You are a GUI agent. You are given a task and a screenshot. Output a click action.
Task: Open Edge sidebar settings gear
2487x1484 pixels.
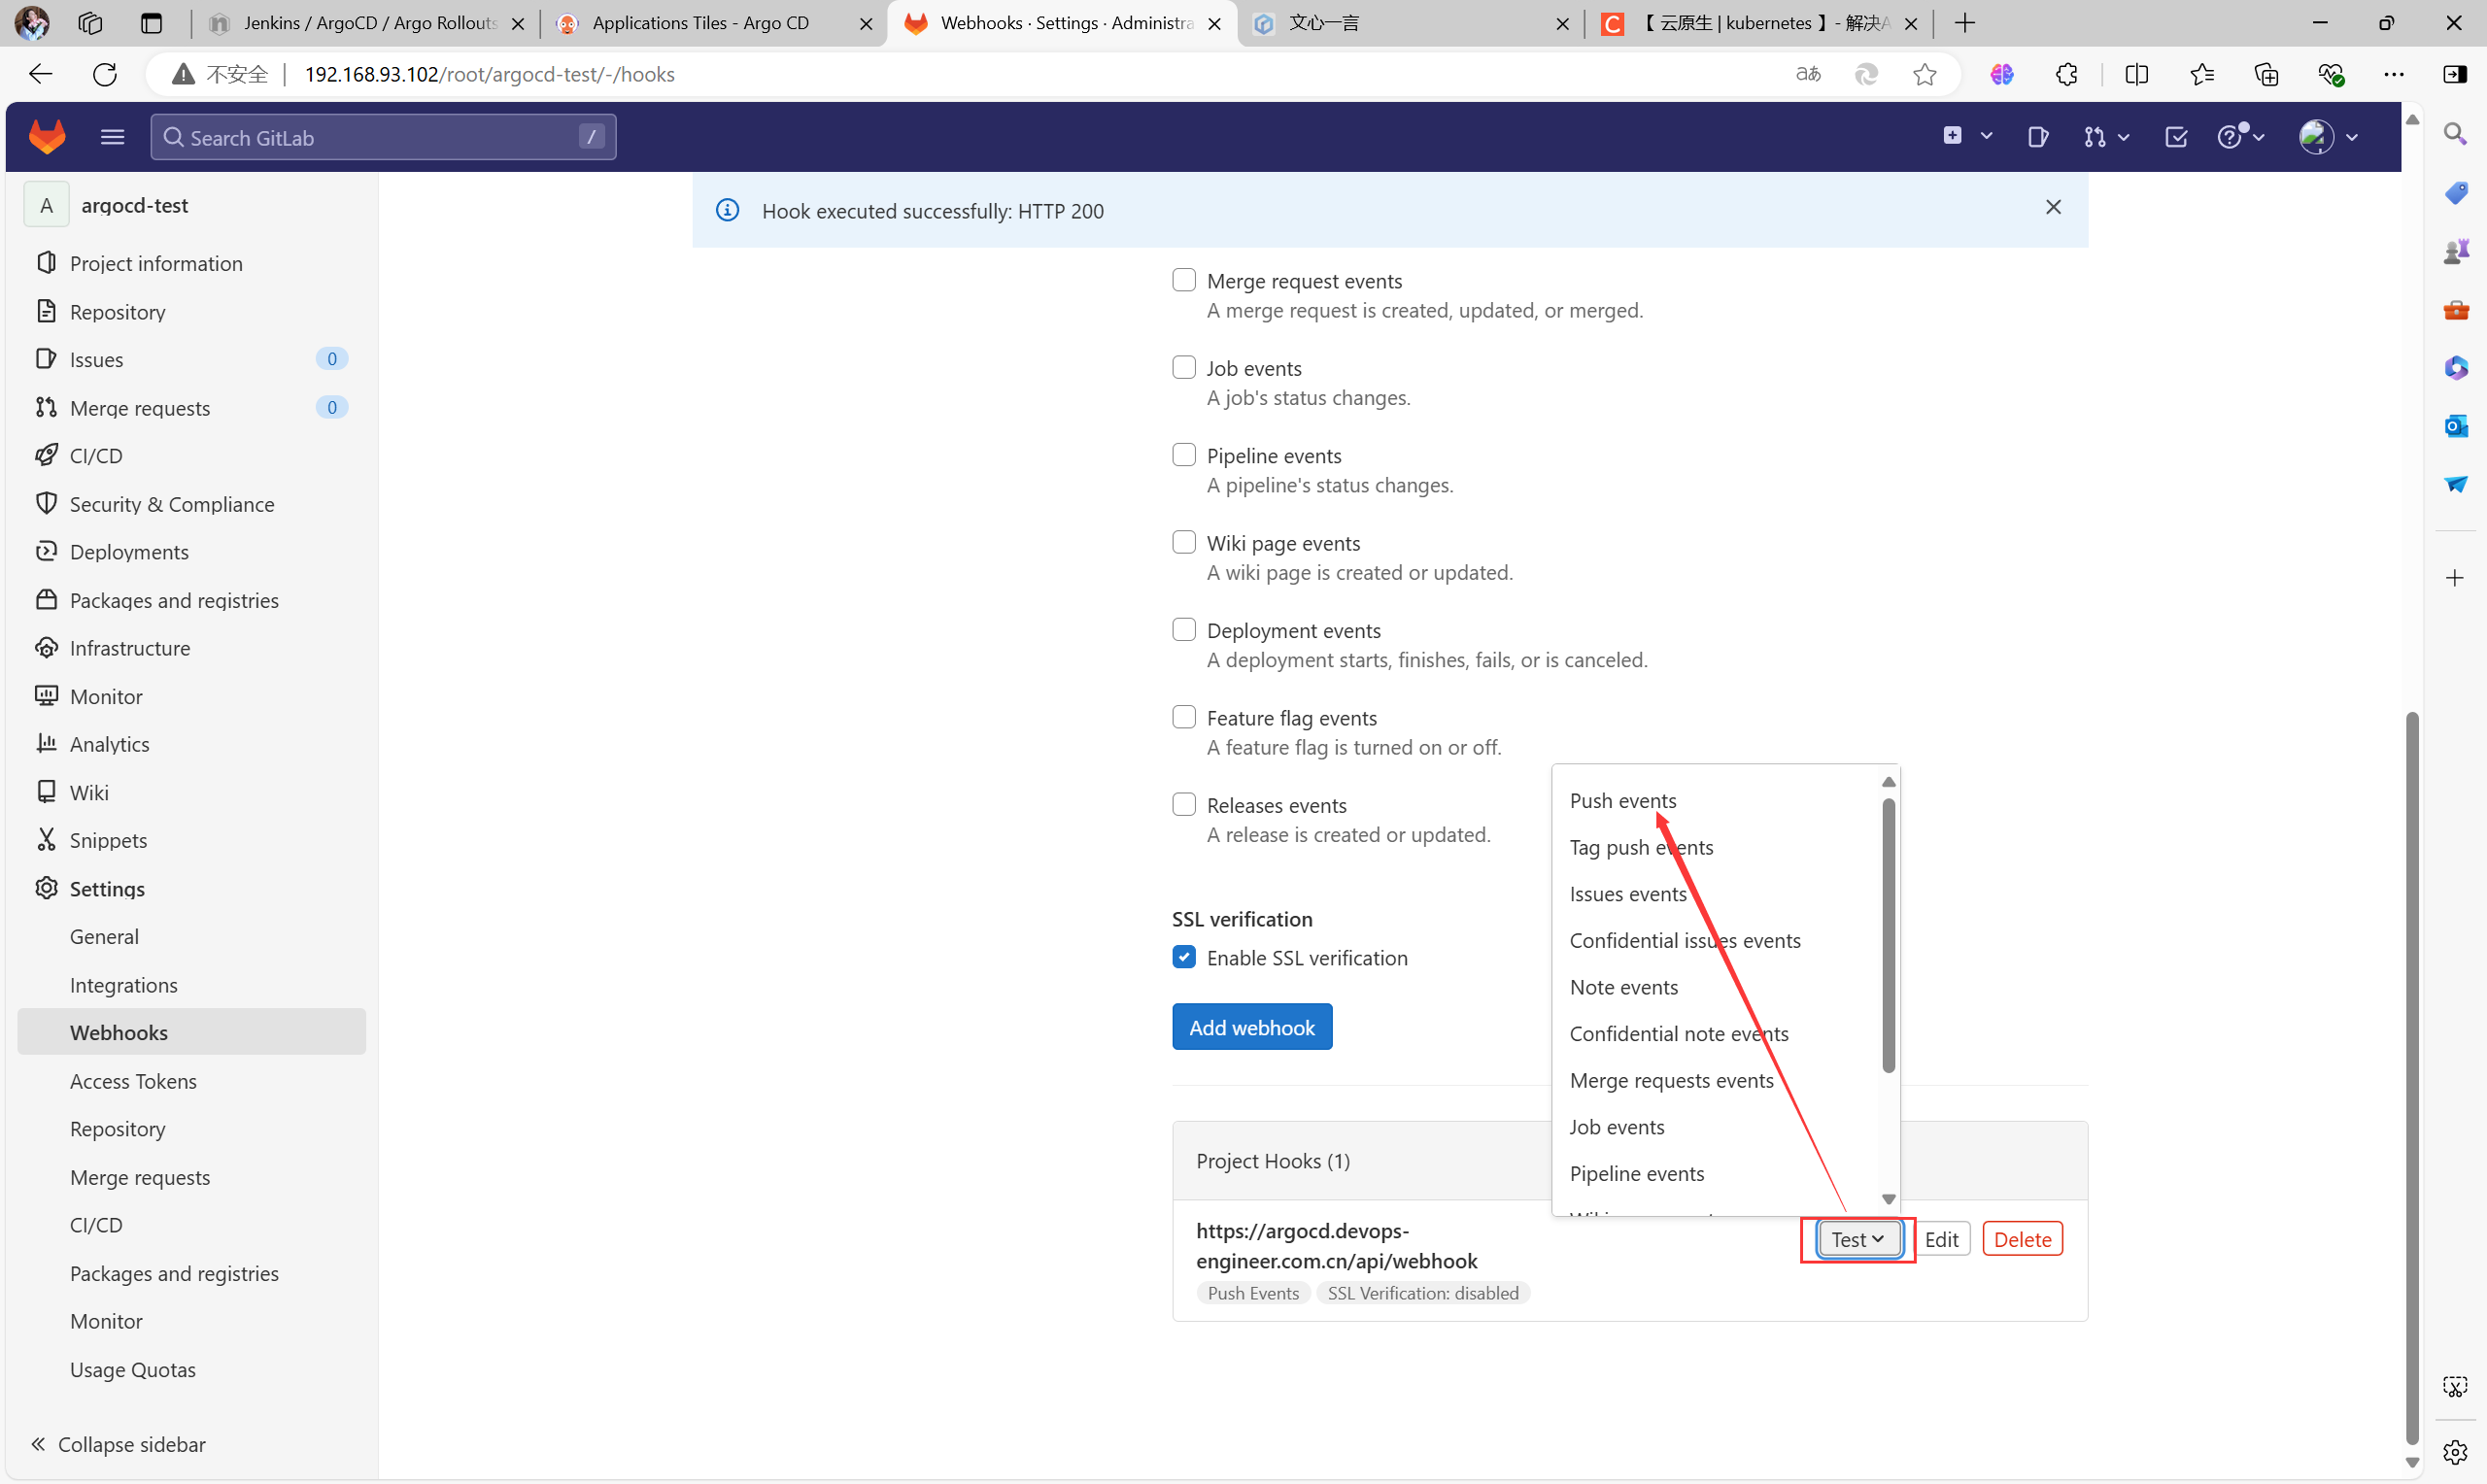[2455, 1452]
